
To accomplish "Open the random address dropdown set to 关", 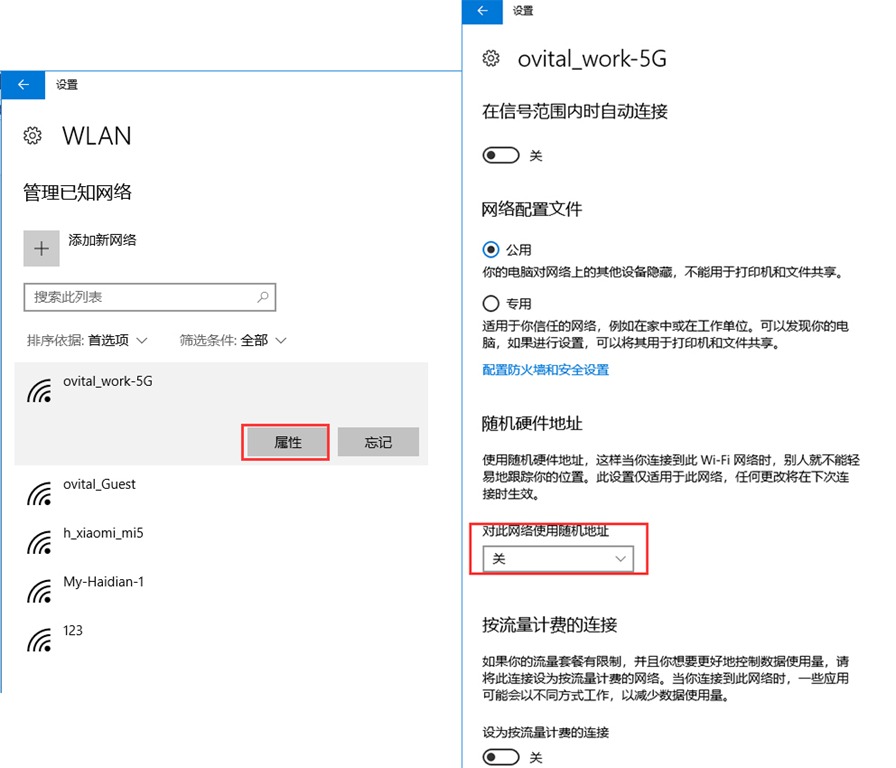I will 558,559.
